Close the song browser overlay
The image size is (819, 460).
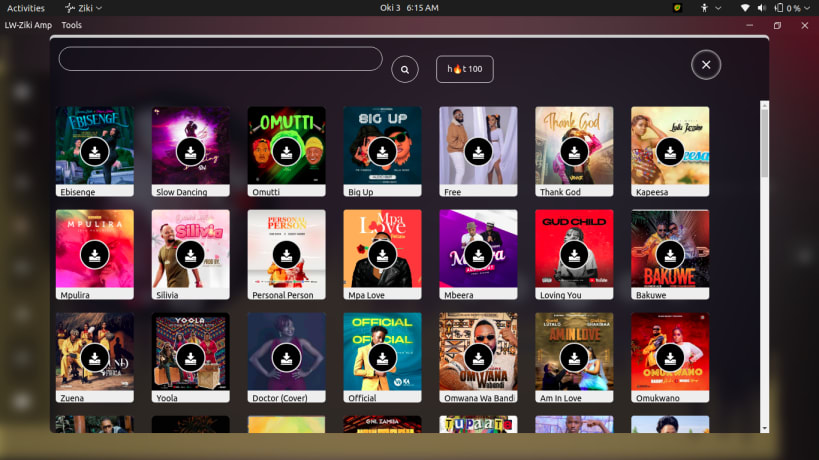pyautogui.click(x=706, y=65)
